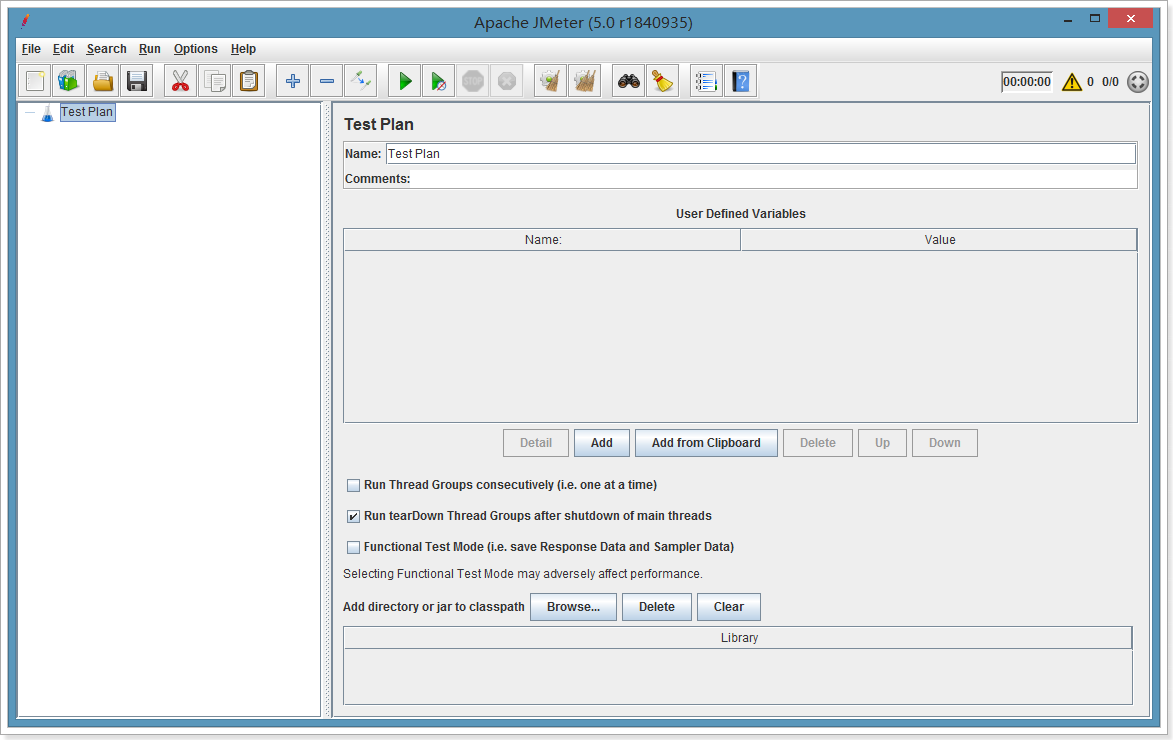Enable Functional Test Mode checkbox
The width and height of the screenshot is (1173, 740).
pos(353,548)
